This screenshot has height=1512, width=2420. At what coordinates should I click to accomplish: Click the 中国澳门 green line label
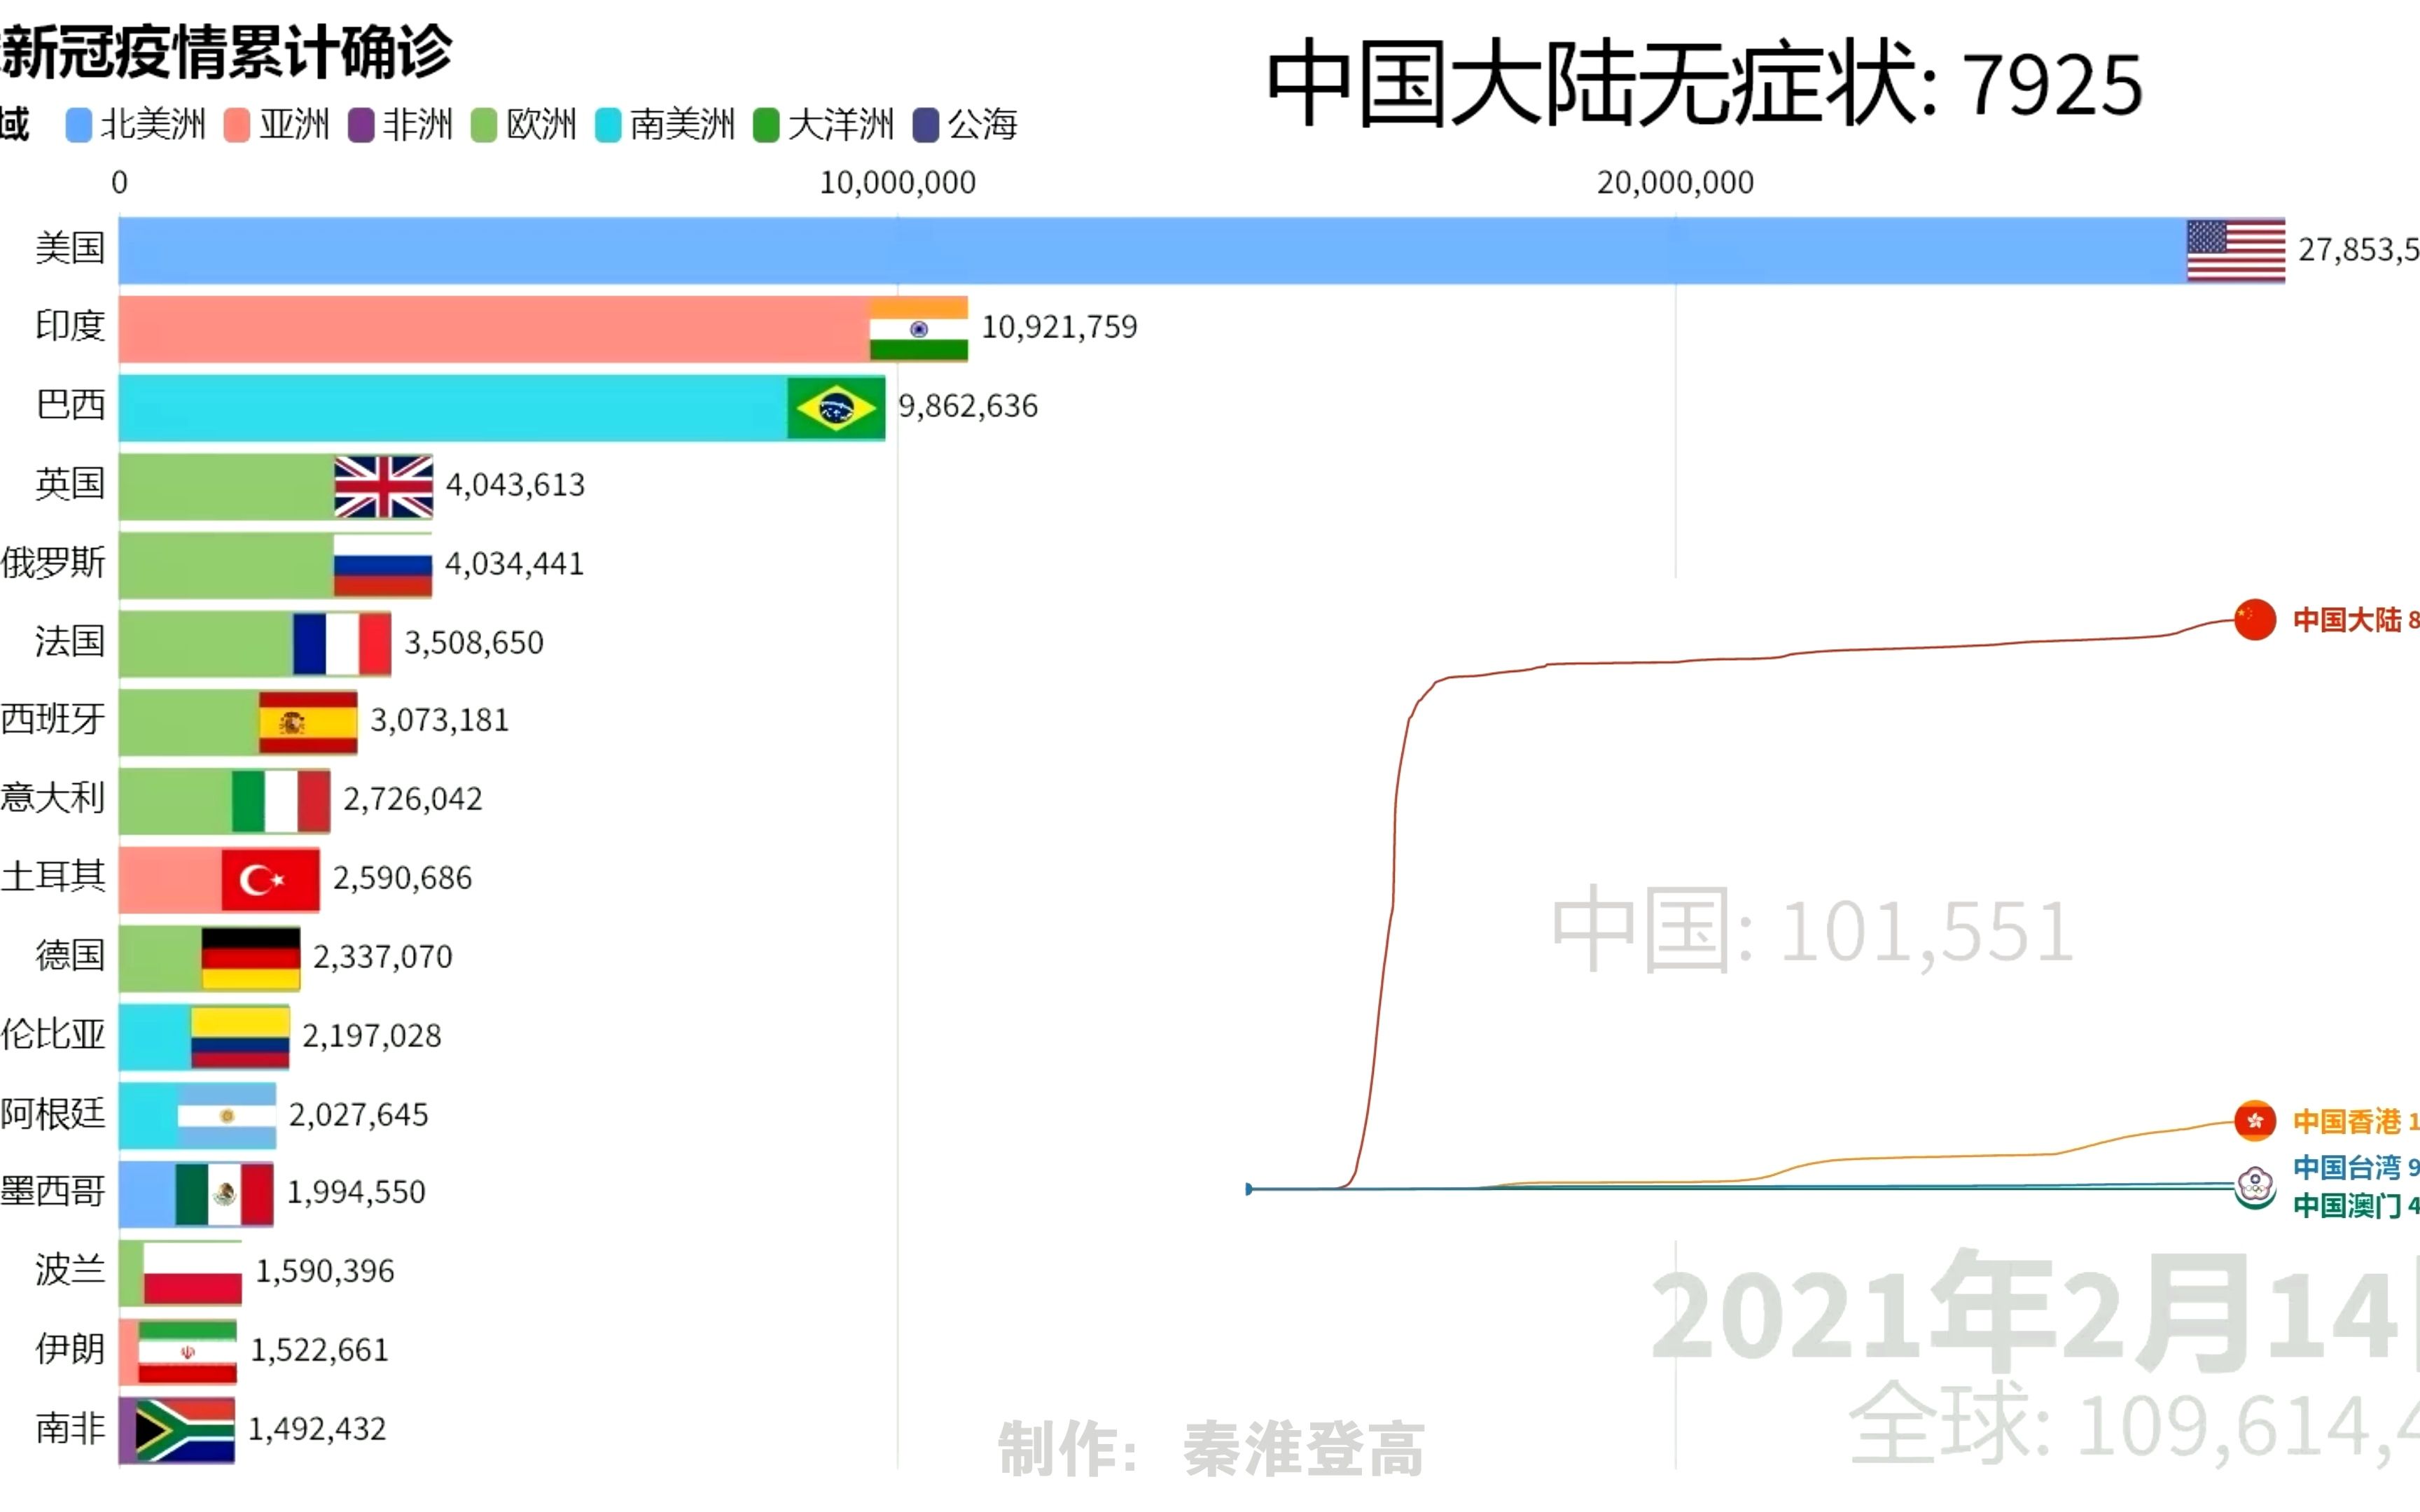(x=2347, y=1206)
